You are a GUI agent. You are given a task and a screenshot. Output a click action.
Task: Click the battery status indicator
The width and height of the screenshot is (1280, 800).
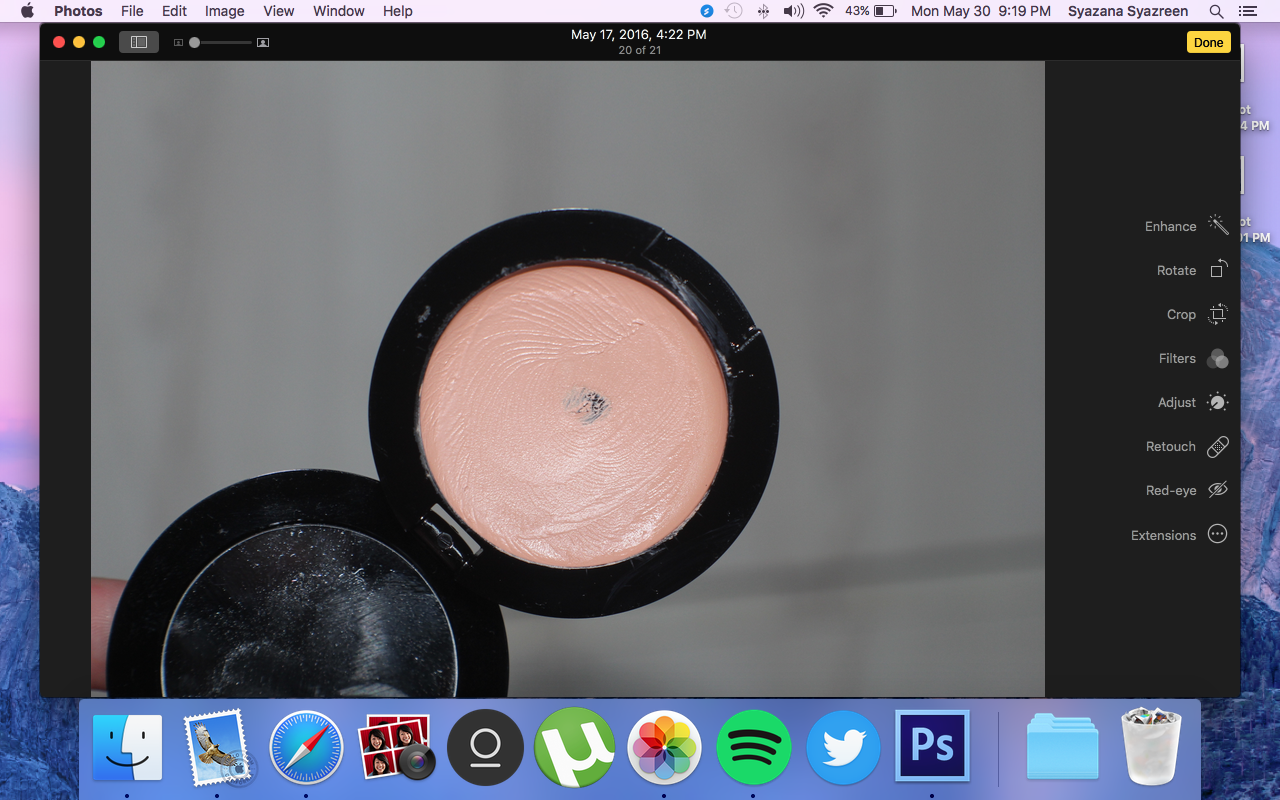[x=870, y=11]
